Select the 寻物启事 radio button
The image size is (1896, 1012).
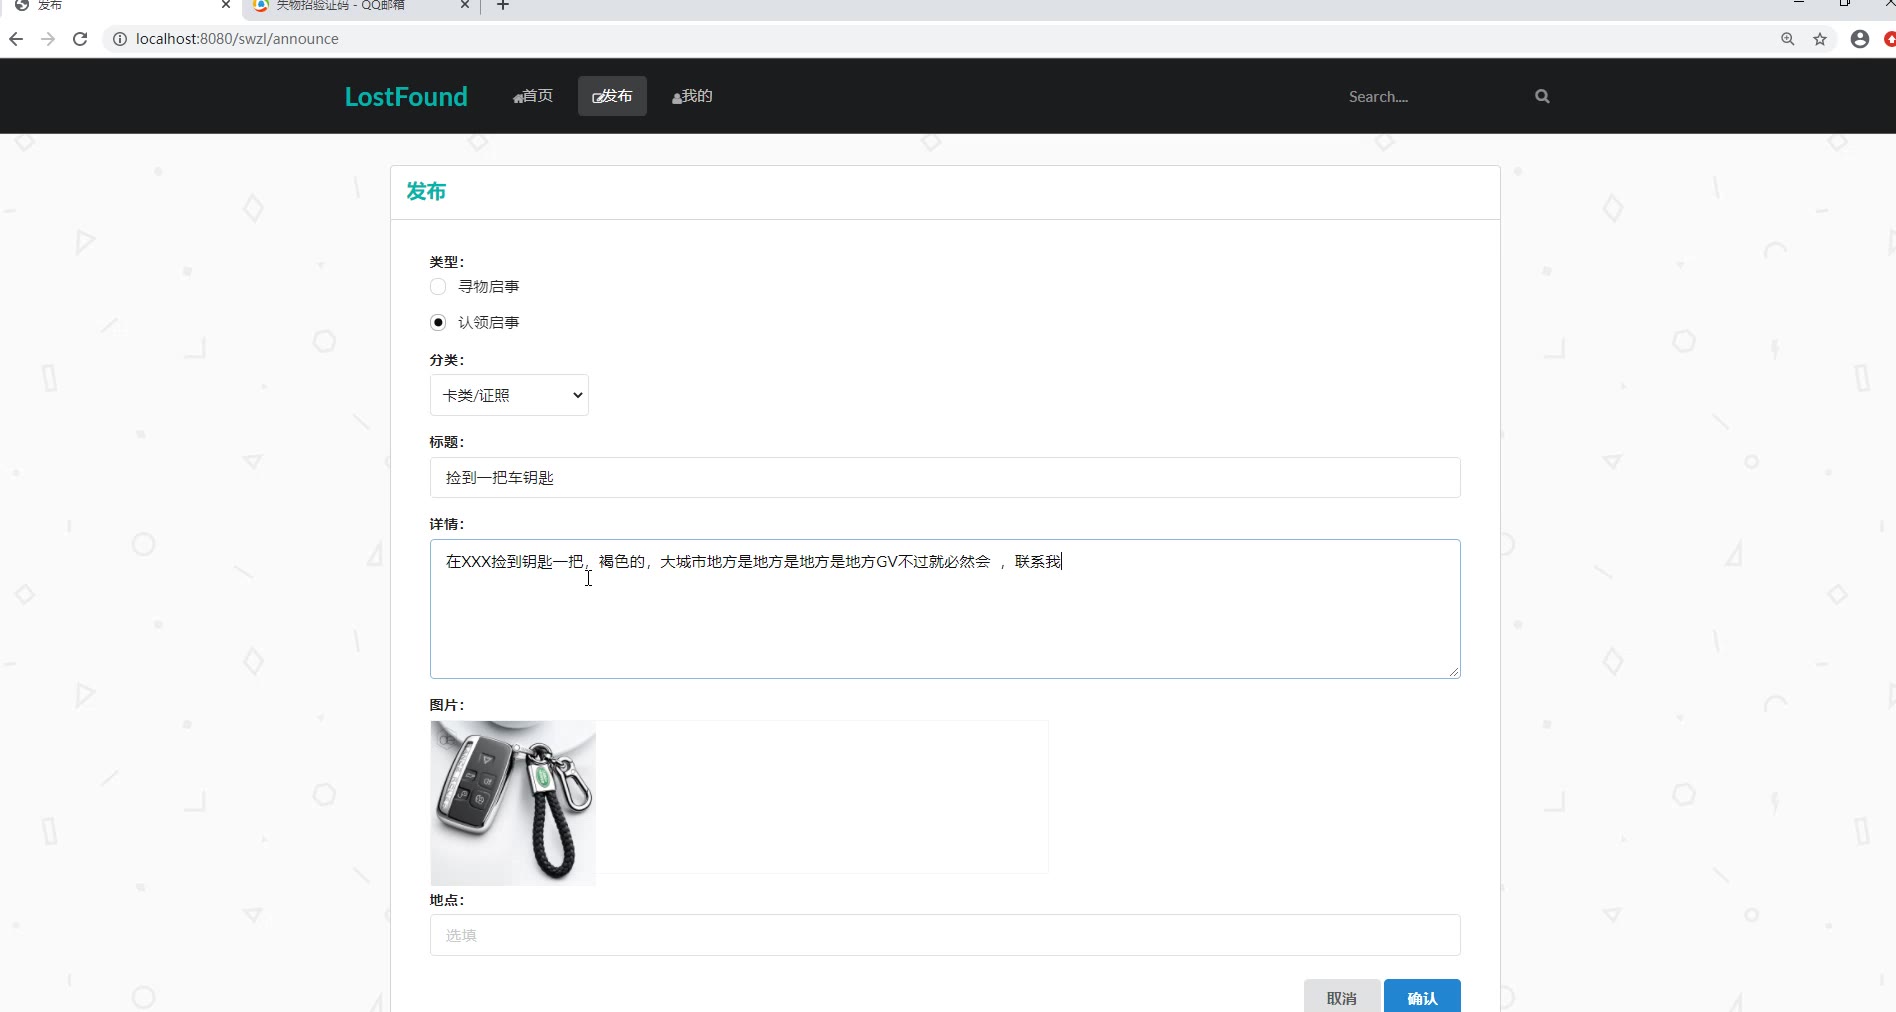[x=438, y=287]
